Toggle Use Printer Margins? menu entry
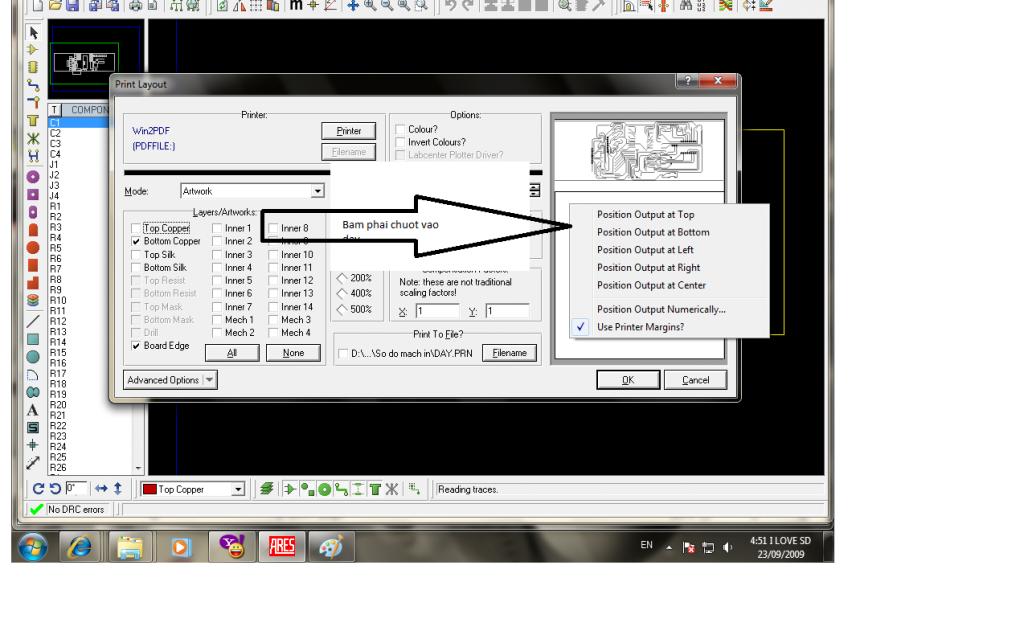The width and height of the screenshot is (1024, 643). click(641, 327)
